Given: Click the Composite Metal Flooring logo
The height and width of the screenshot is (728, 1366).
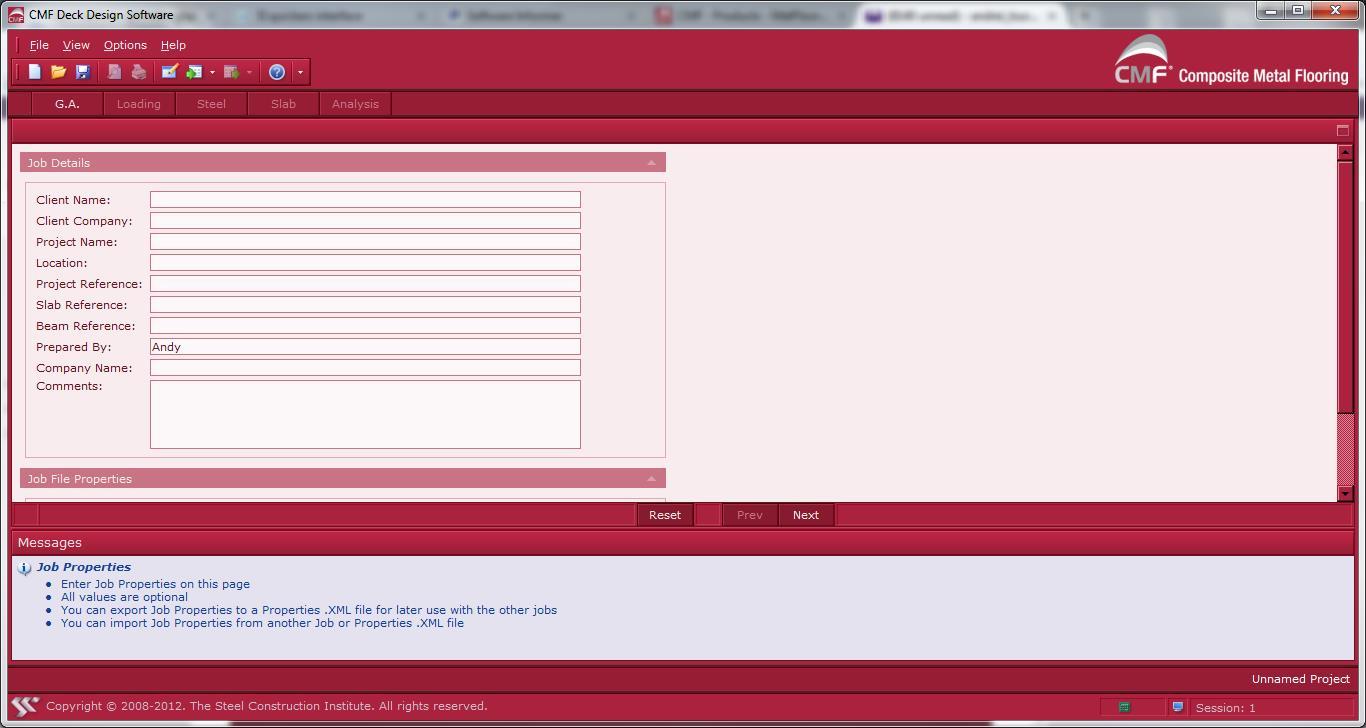Looking at the screenshot, I should (1231, 62).
